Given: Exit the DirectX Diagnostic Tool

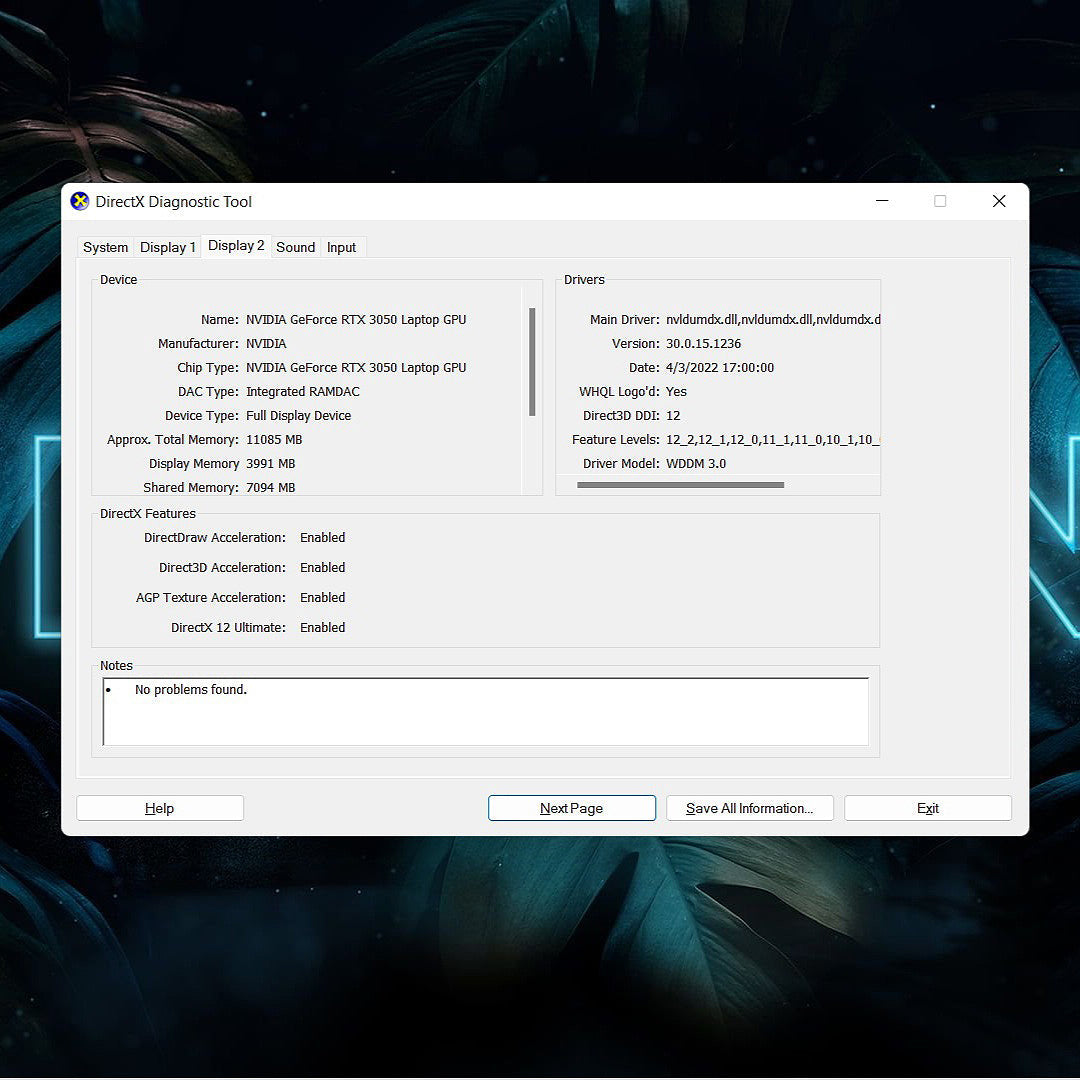Looking at the screenshot, I should (x=927, y=808).
